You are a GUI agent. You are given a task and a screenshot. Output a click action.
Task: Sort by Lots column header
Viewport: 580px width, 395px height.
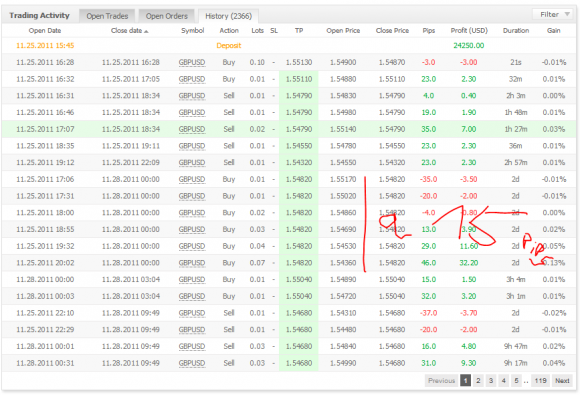pyautogui.click(x=257, y=31)
